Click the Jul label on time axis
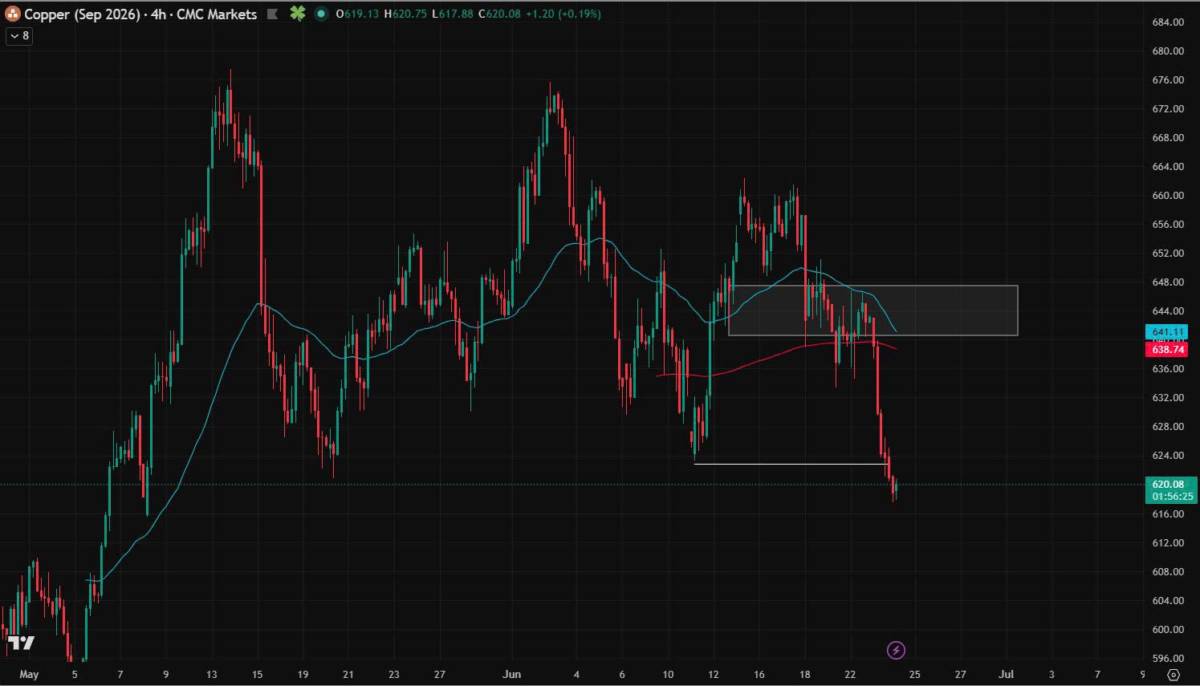The width and height of the screenshot is (1200, 686). pos(1007,676)
